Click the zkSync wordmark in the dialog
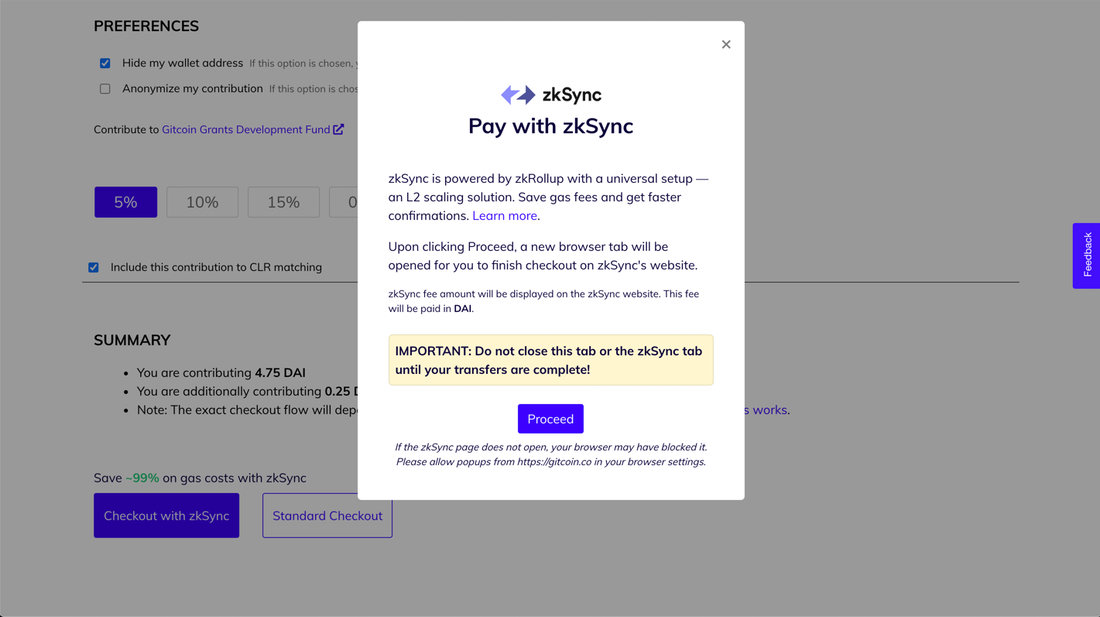This screenshot has height=617, width=1100. pos(572,95)
